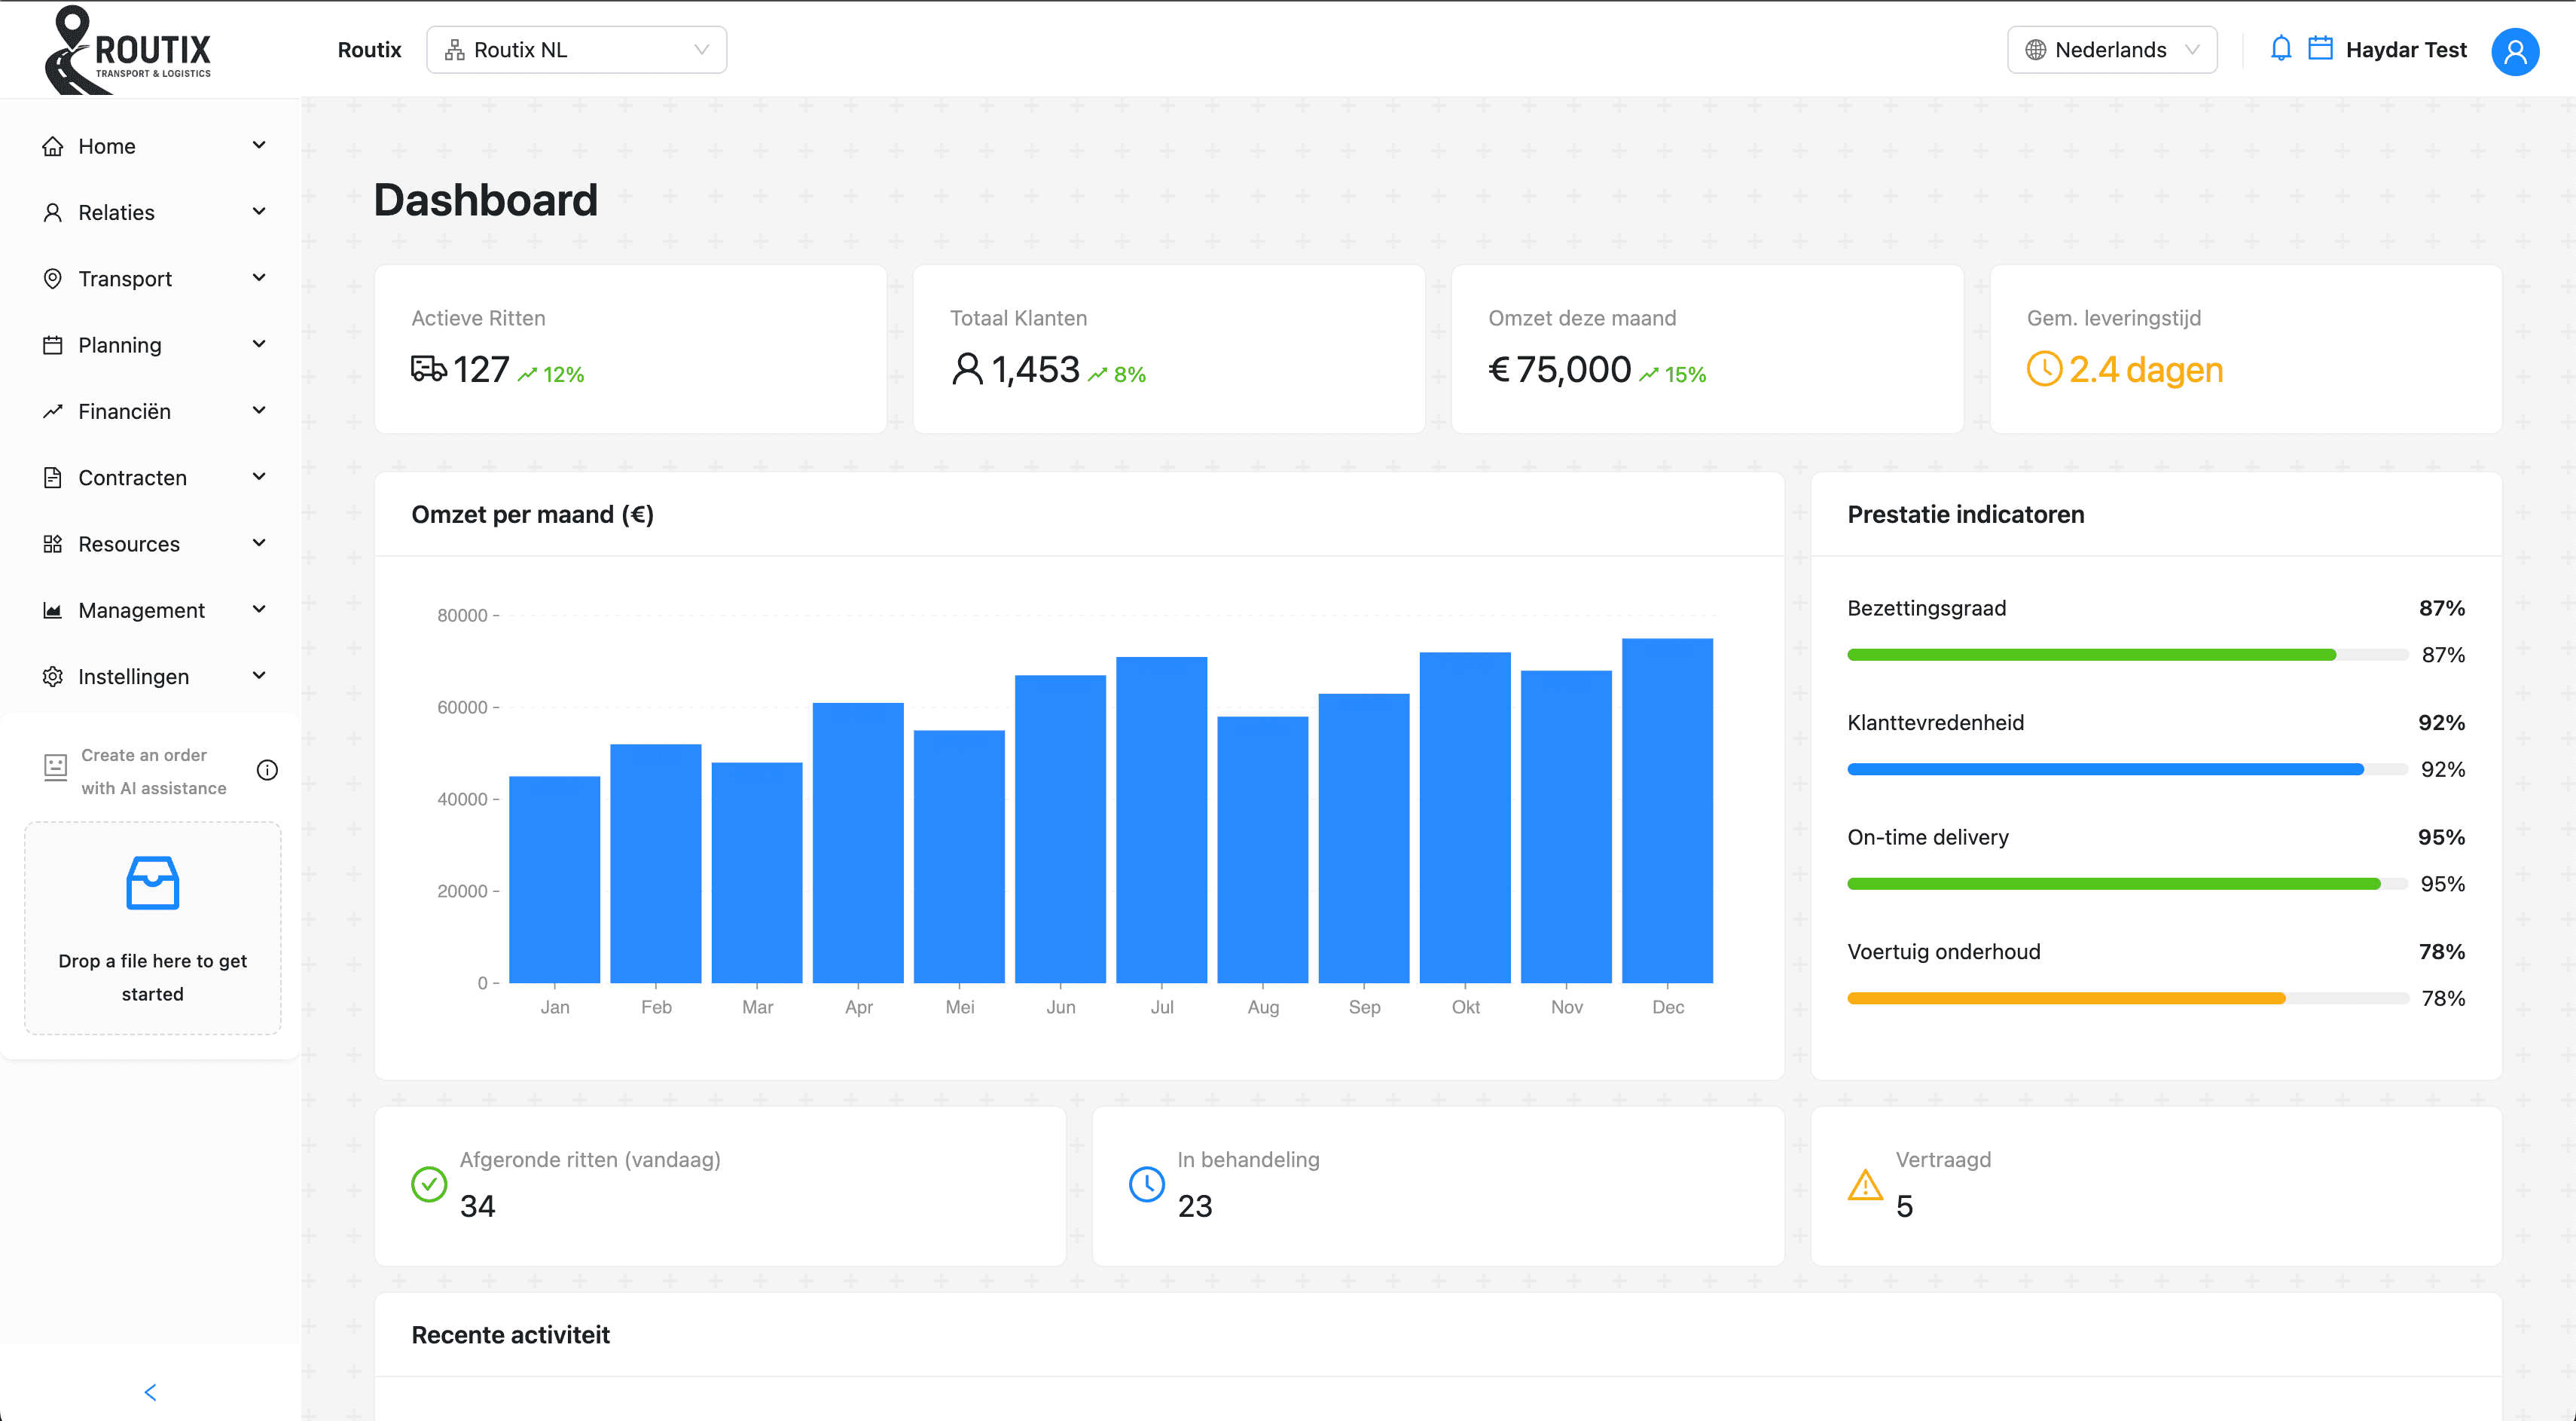Click the info icon beside AI assistance
The width and height of the screenshot is (2576, 1421).
(x=267, y=770)
